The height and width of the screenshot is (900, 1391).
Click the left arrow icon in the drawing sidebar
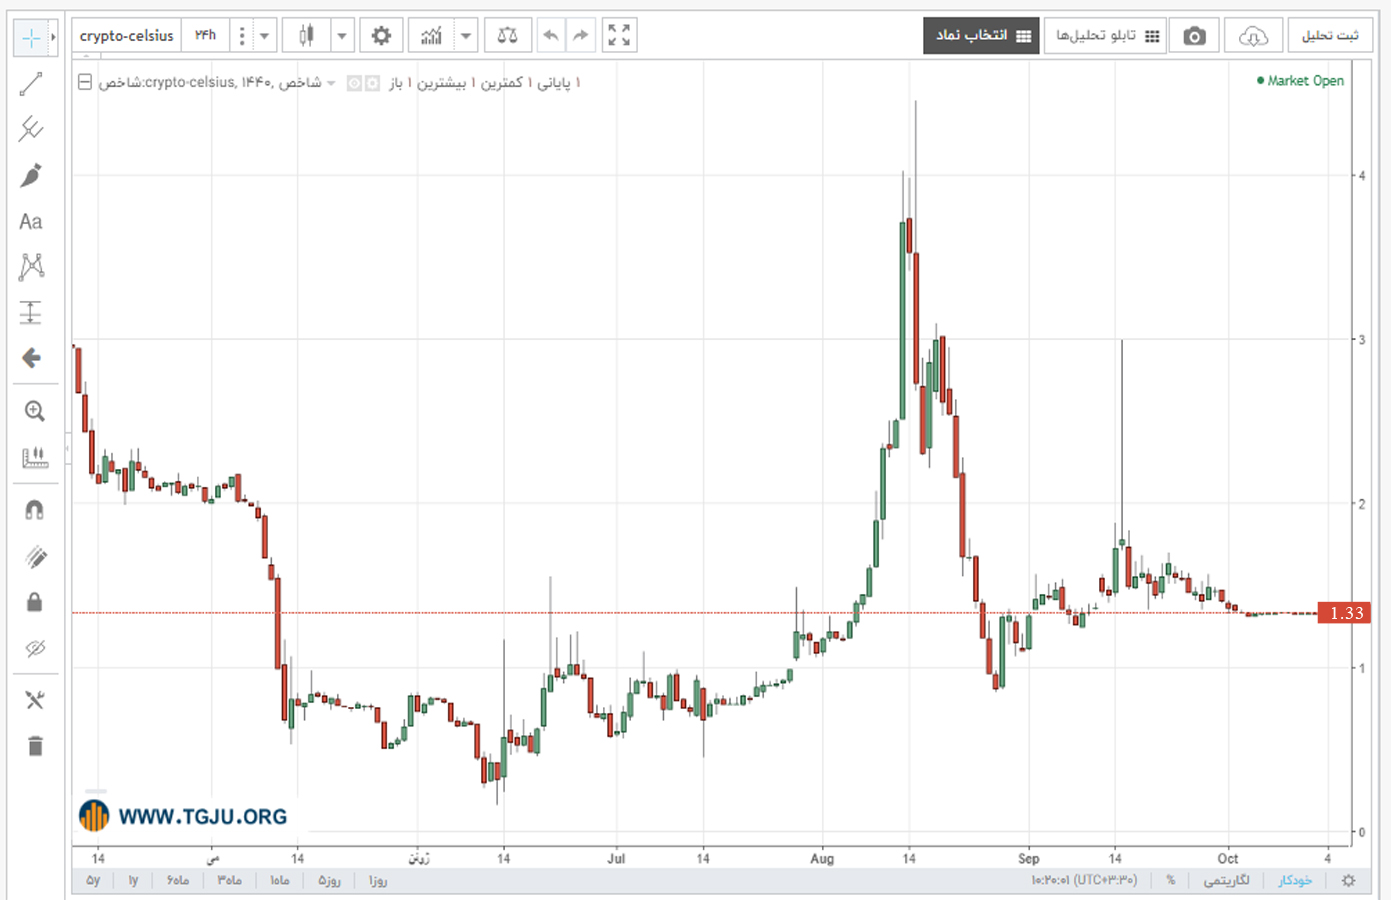click(31, 358)
